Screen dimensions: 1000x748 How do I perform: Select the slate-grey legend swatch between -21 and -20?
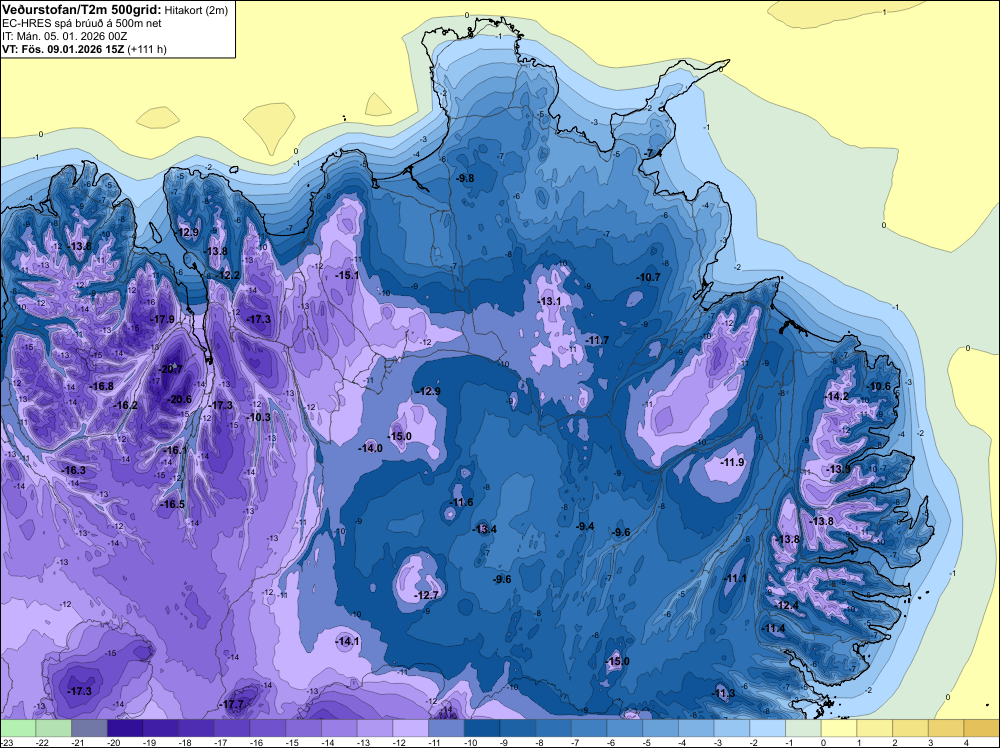point(89,727)
